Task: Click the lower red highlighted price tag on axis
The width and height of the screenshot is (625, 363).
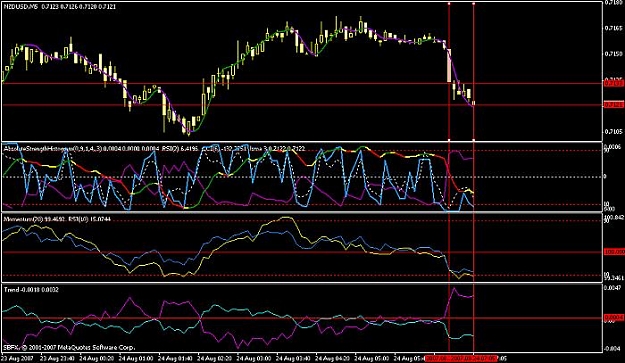Action: [614, 105]
